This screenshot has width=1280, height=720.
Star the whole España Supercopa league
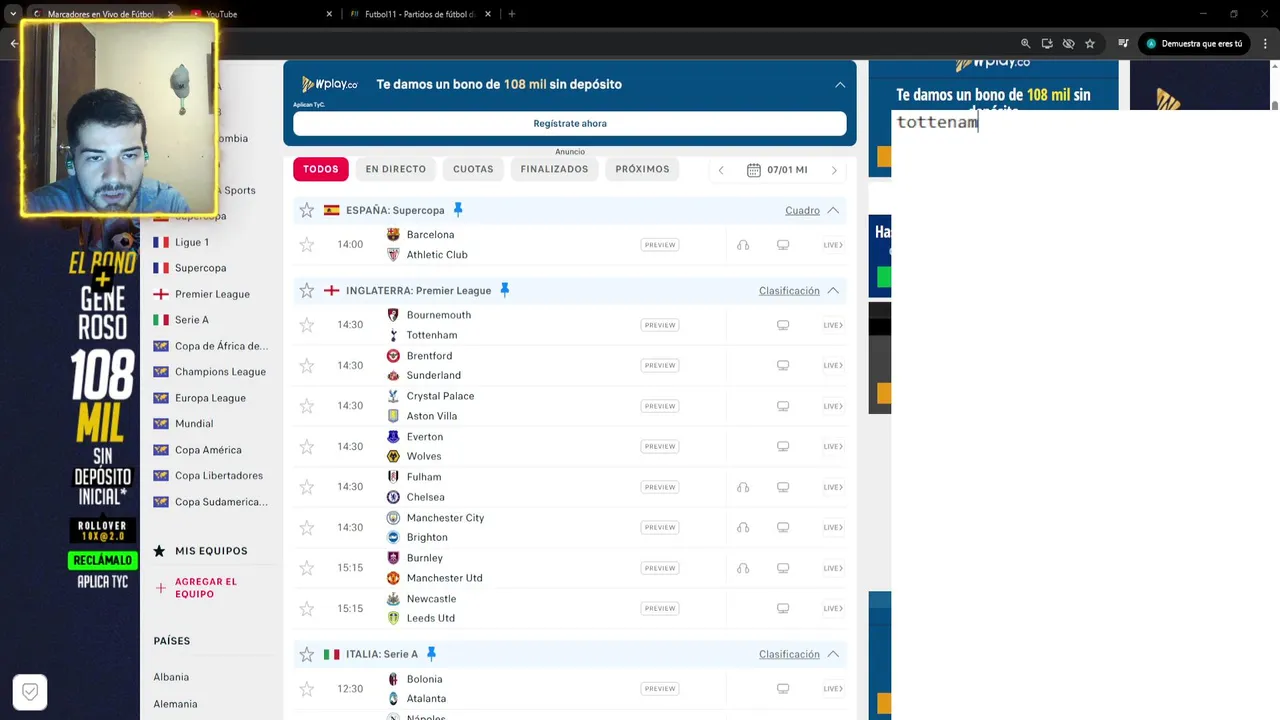(x=307, y=210)
